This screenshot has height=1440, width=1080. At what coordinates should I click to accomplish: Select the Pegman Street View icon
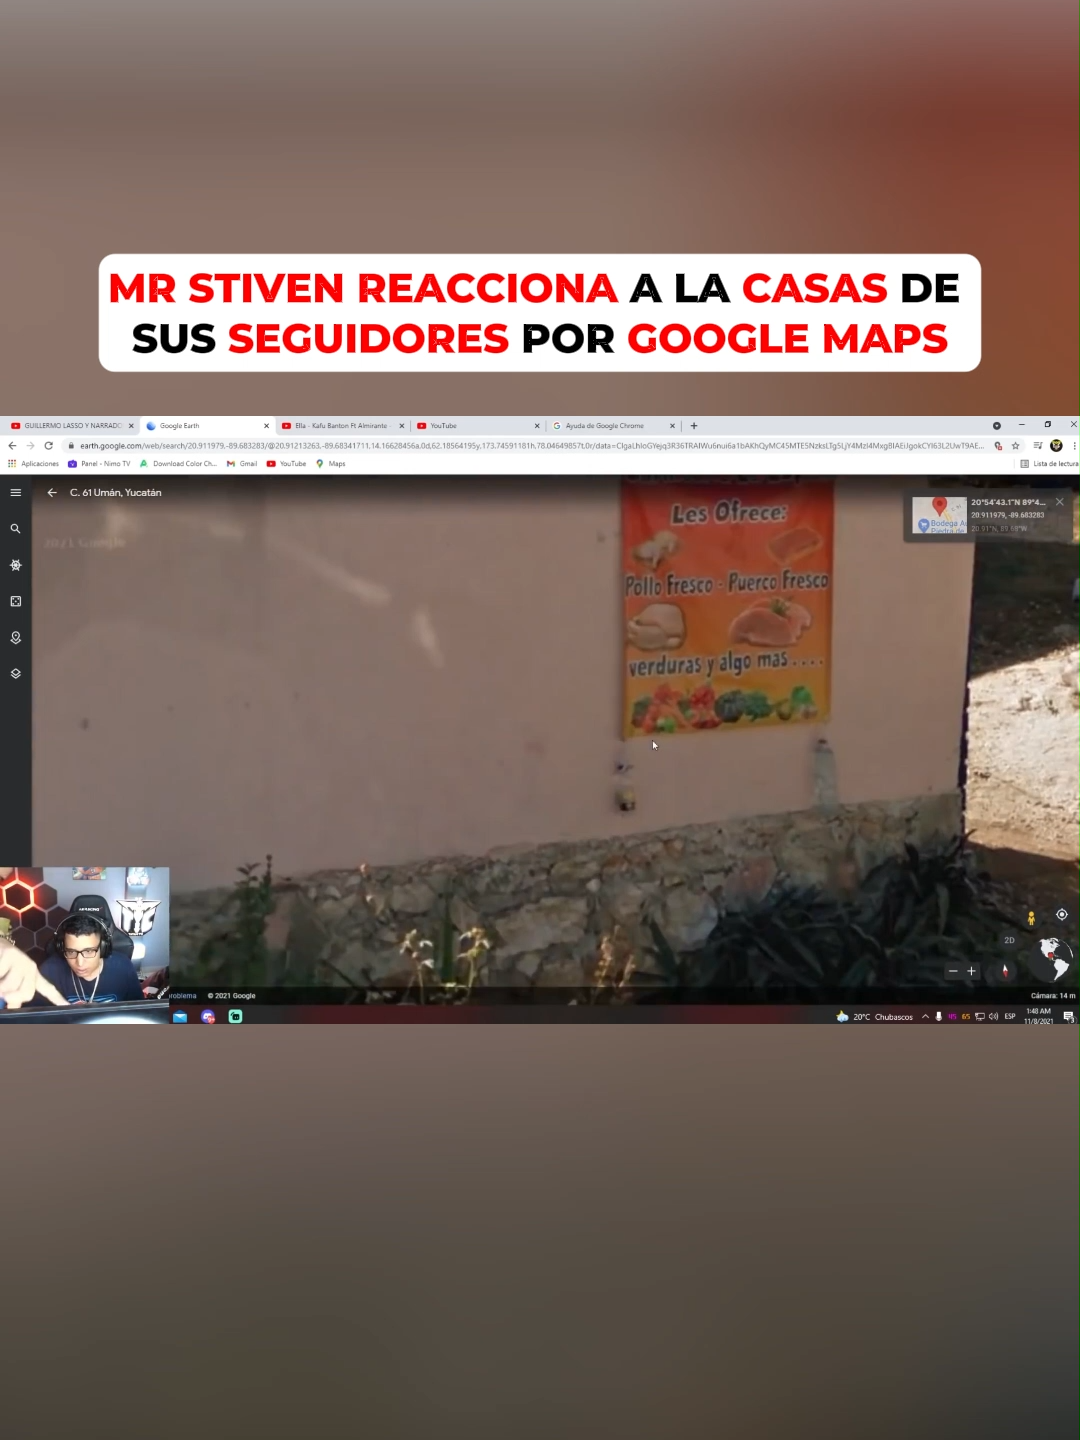pyautogui.click(x=1031, y=918)
